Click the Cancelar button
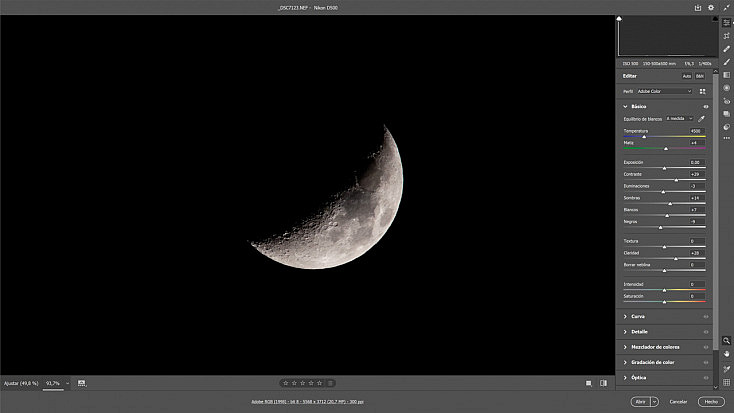Image resolution: width=734 pixels, height=413 pixels. pos(678,402)
